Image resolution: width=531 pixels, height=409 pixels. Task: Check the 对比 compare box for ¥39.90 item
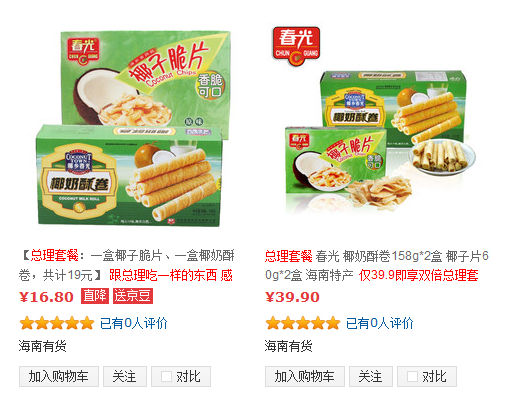point(412,376)
